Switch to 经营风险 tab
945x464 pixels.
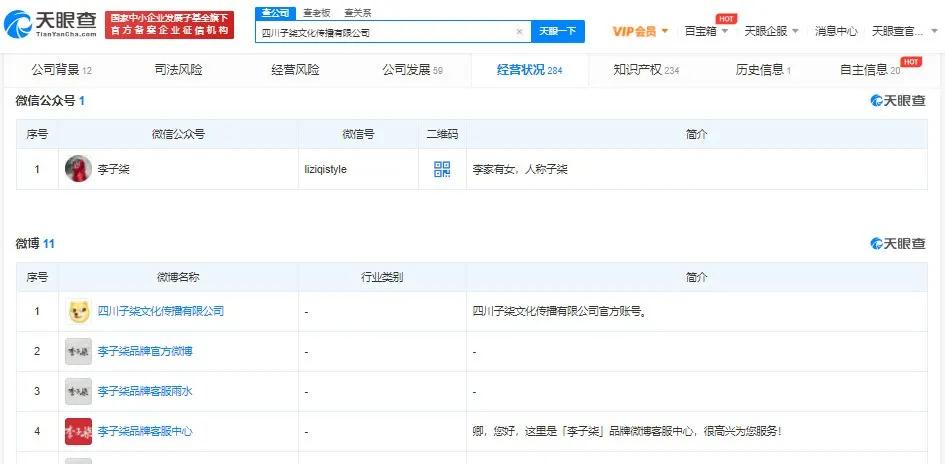(295, 70)
